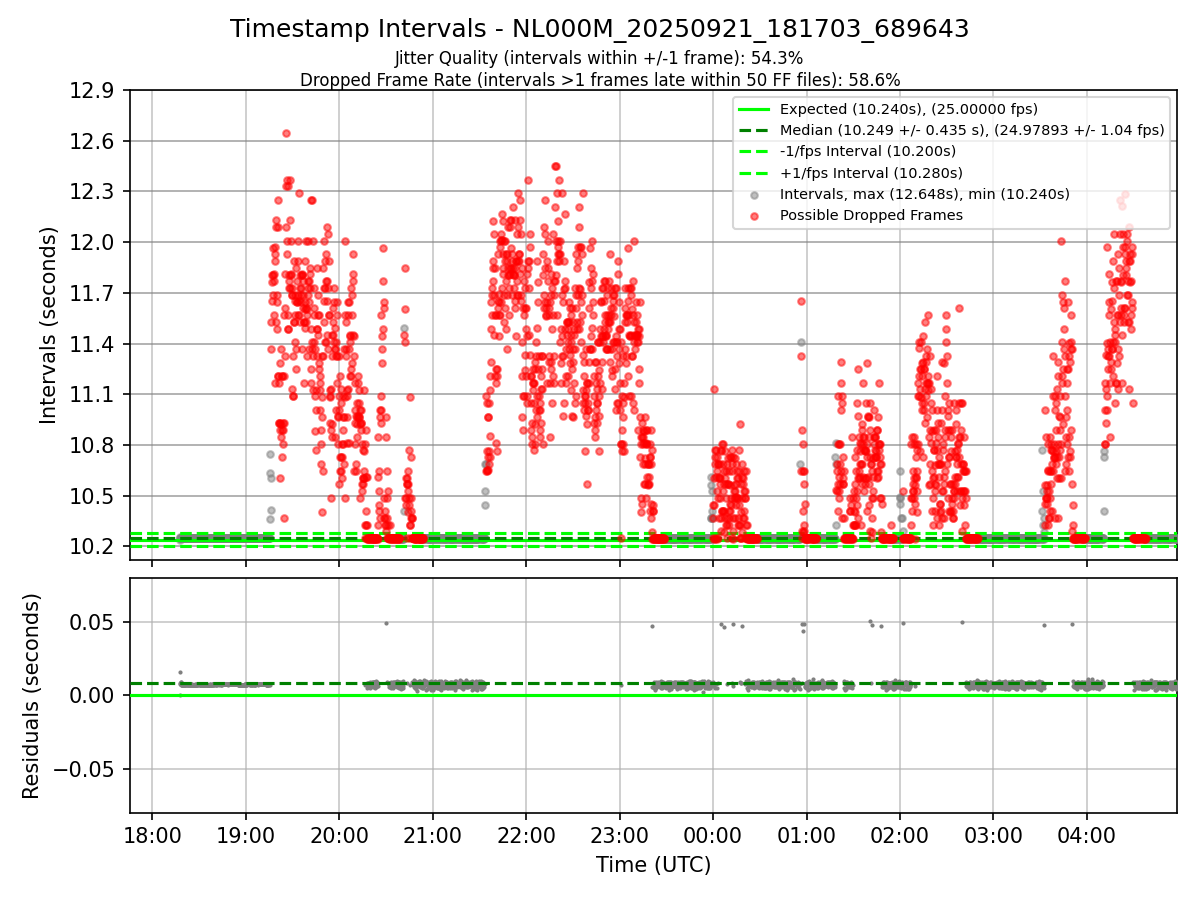Click the 12.9 y-axis tick label
1200x900 pixels.
pyautogui.click(x=91, y=91)
